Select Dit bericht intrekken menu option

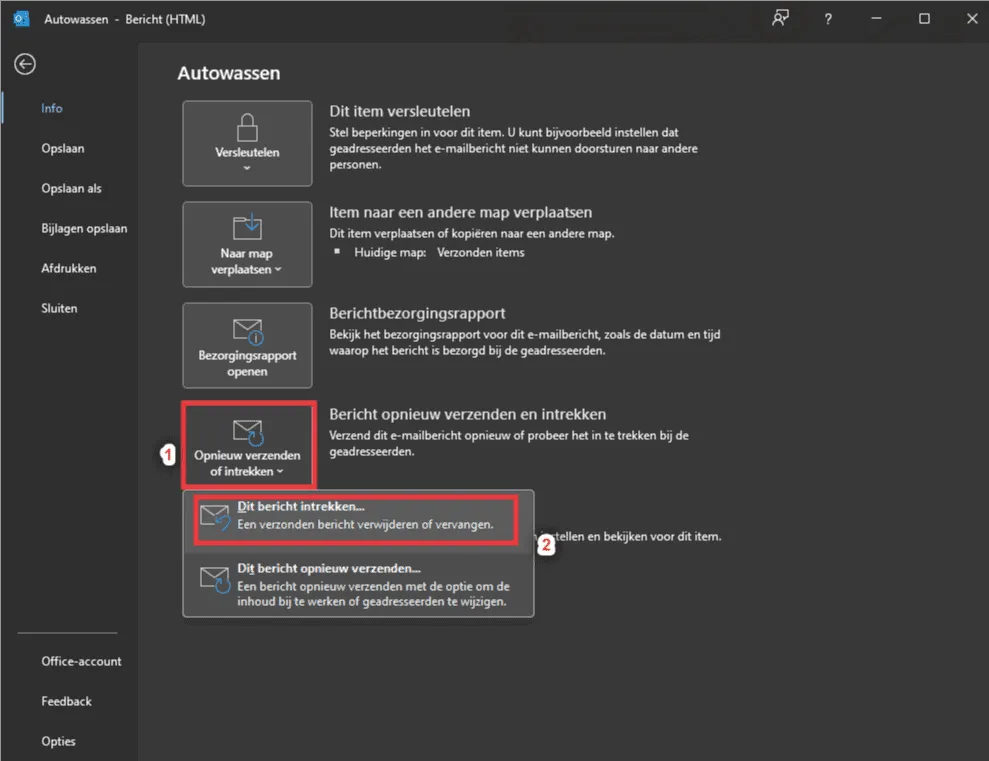(x=357, y=516)
